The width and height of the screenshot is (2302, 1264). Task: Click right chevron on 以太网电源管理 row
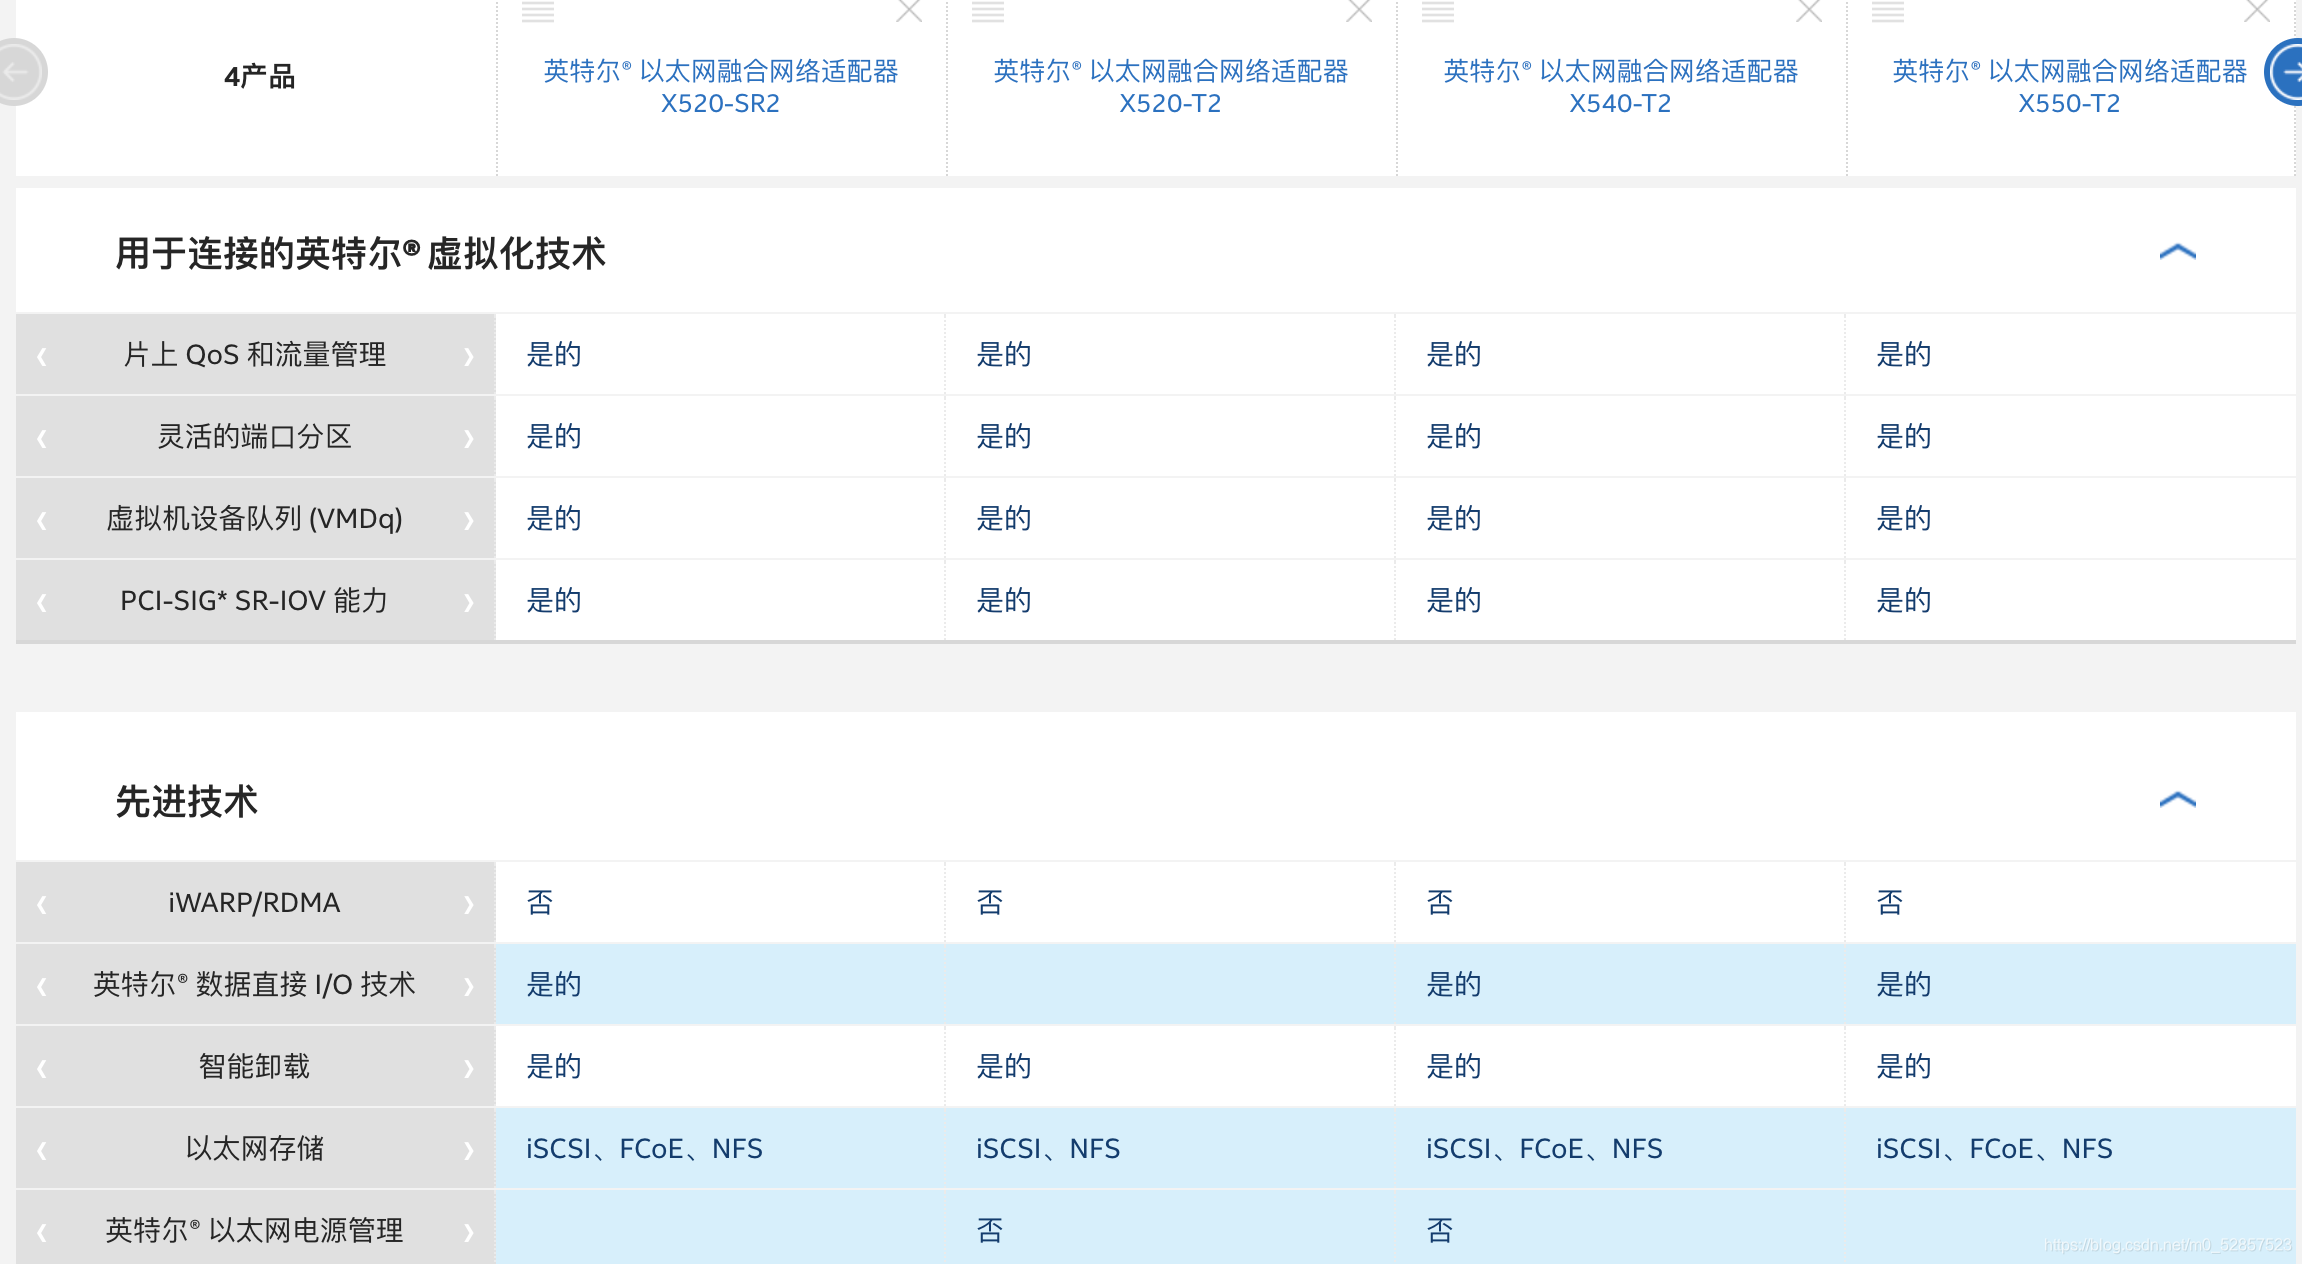point(468,1232)
